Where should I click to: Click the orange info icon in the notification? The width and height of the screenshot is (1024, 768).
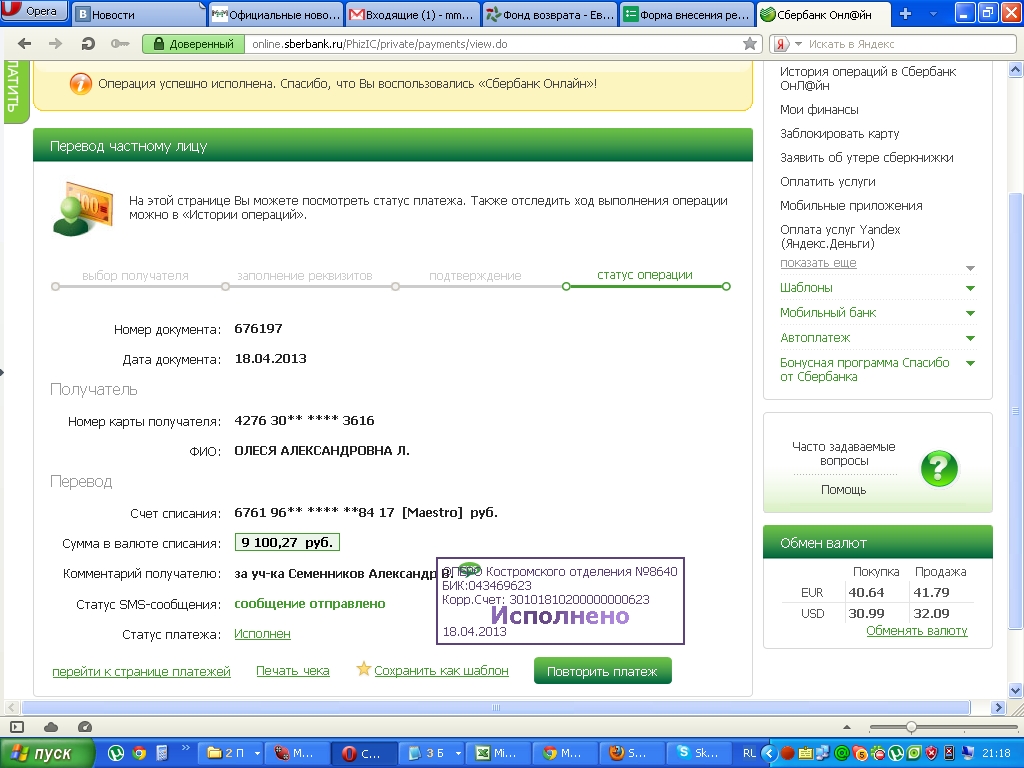pyautogui.click(x=80, y=84)
